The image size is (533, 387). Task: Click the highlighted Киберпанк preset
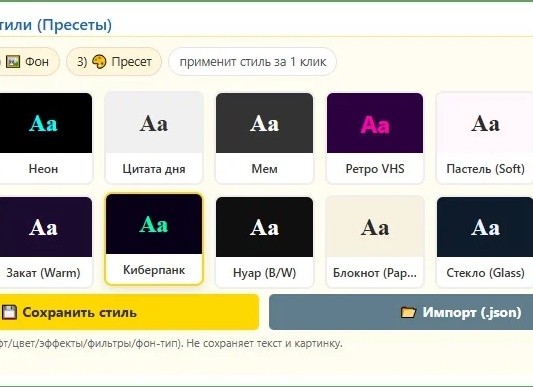pos(154,239)
